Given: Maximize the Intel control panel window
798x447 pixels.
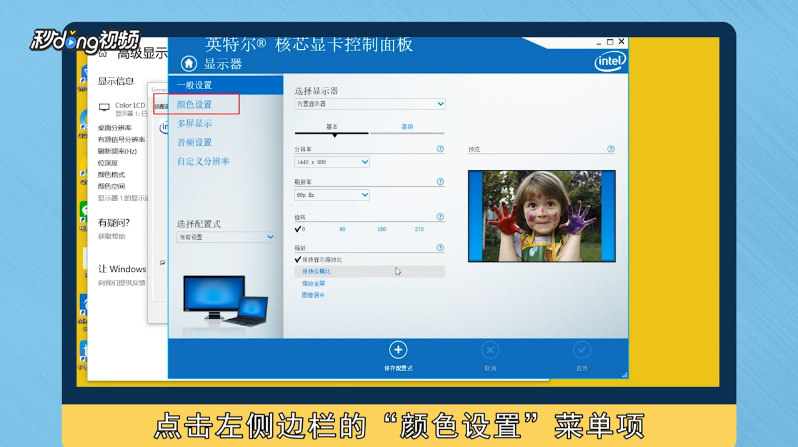Looking at the screenshot, I should coord(610,42).
